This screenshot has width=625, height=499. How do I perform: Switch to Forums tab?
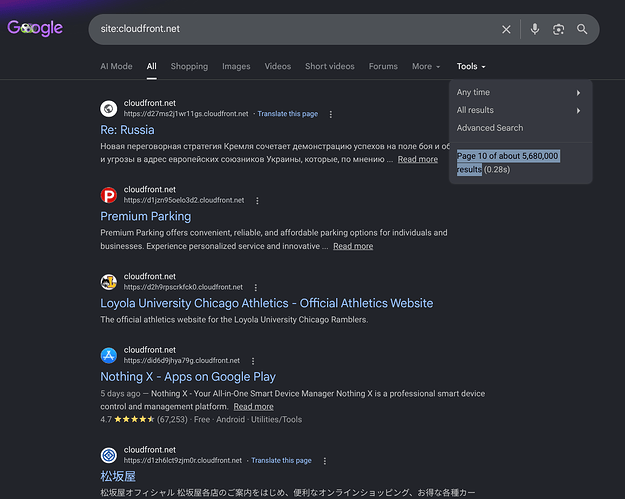tap(383, 67)
